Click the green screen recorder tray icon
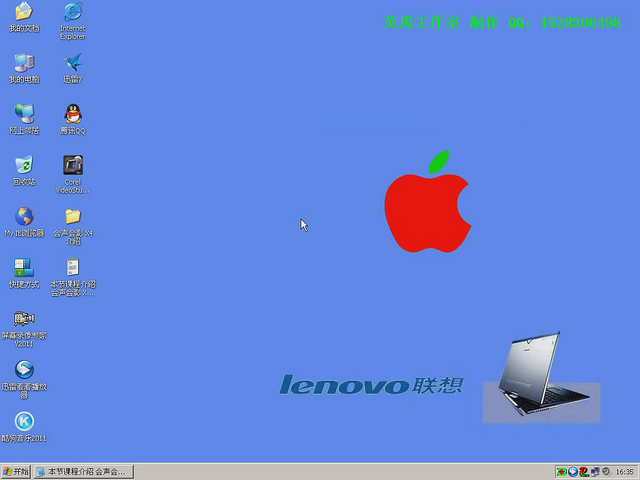The image size is (640, 480). click(x=562, y=472)
